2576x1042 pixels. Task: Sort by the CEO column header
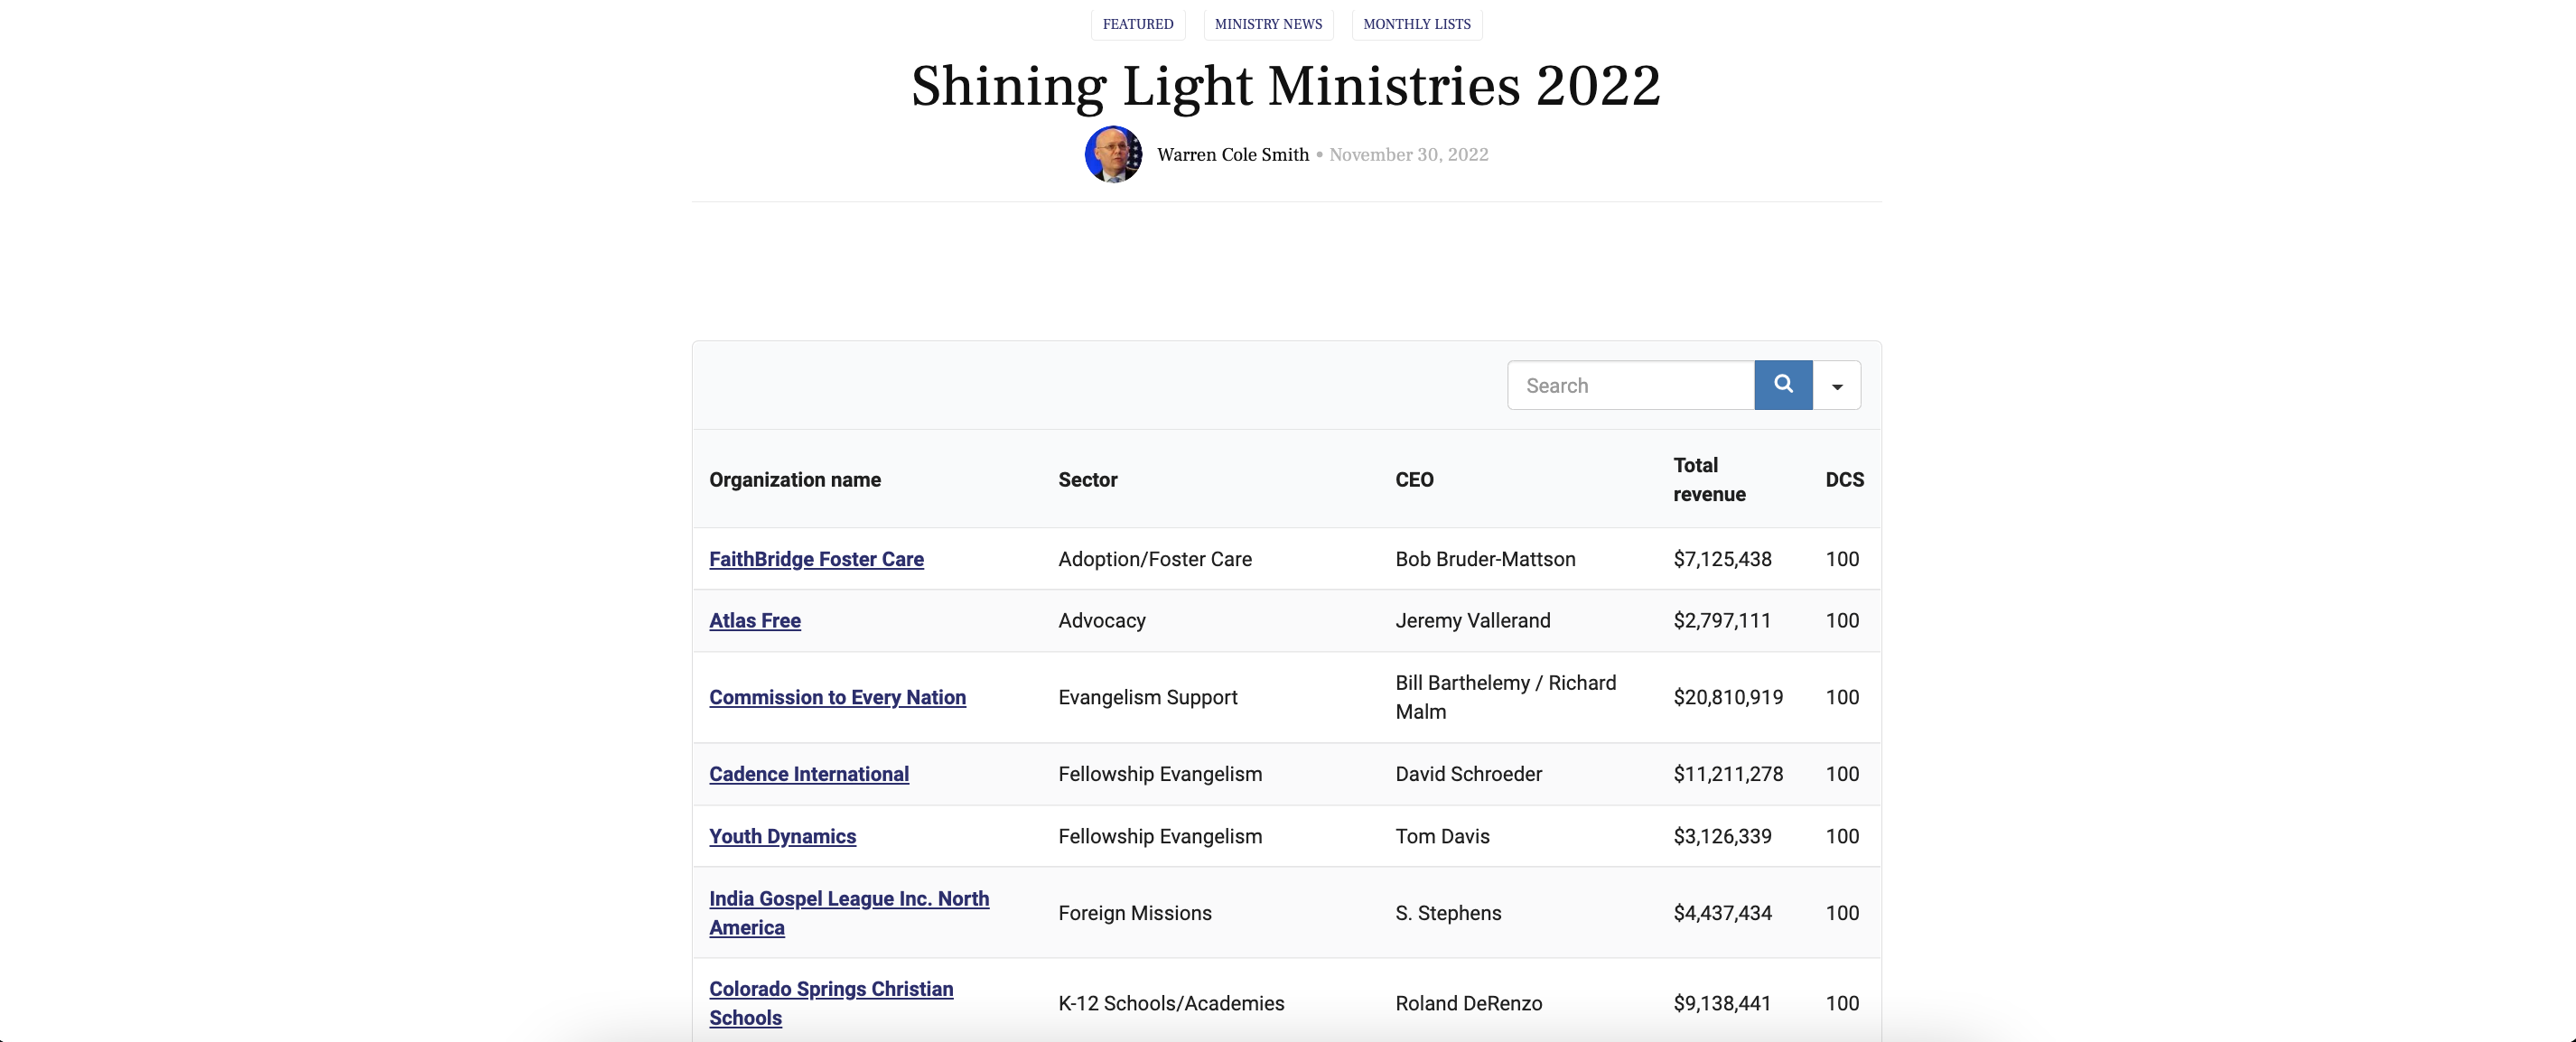click(1414, 479)
